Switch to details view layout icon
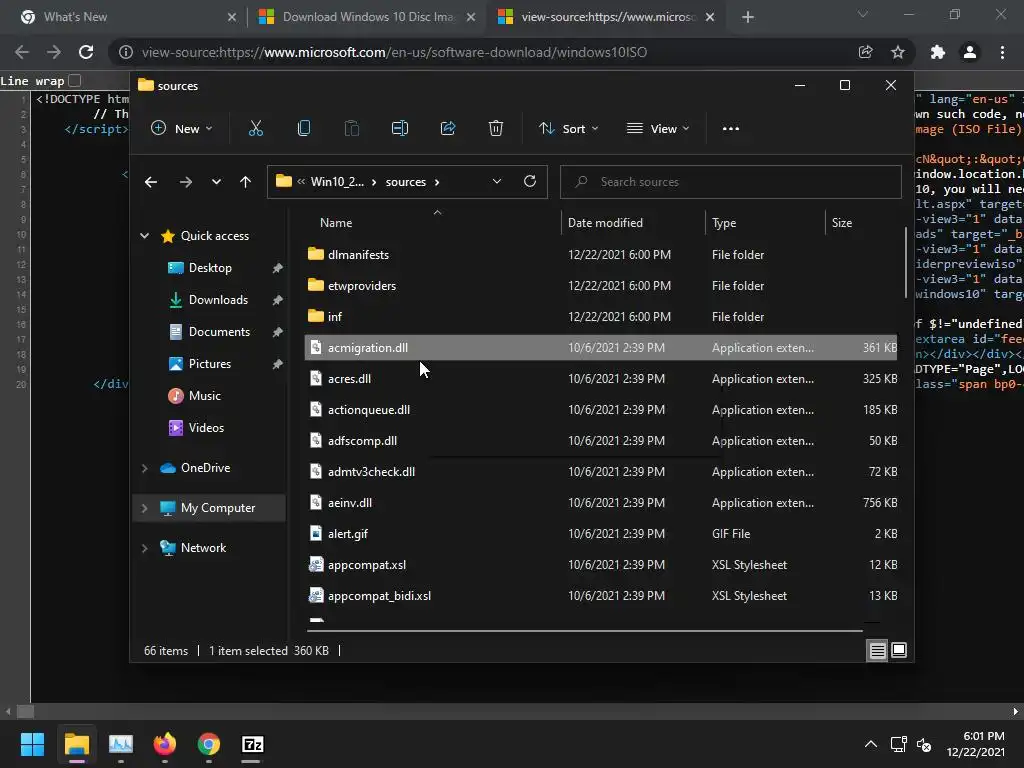 click(878, 650)
